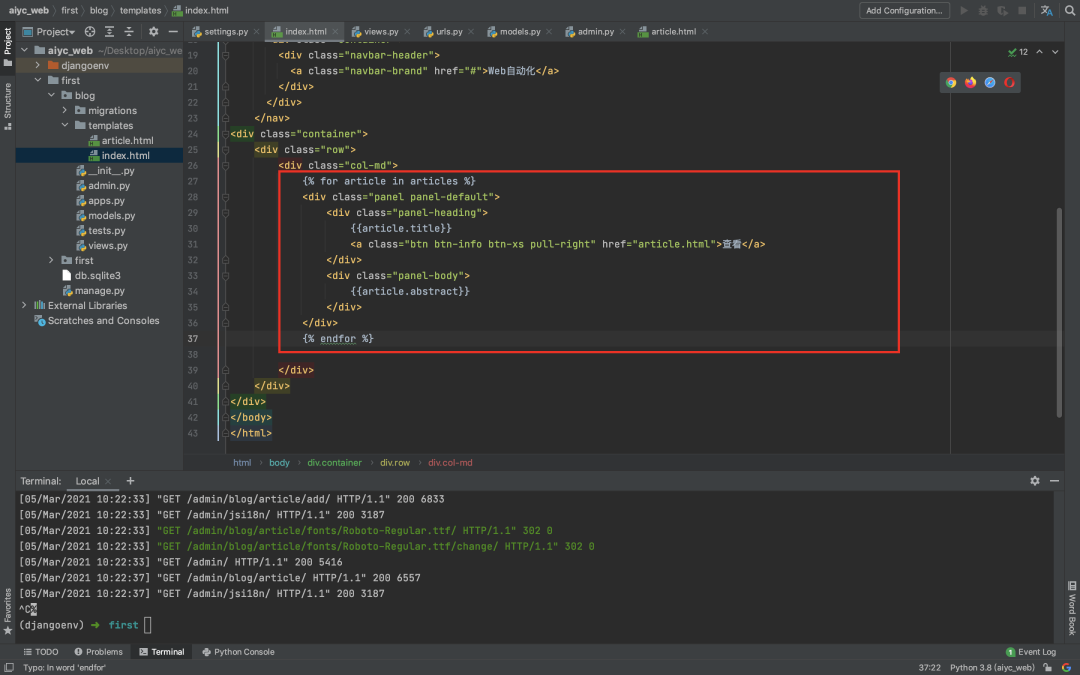Click the locate-file target icon in Project panel
Image resolution: width=1080 pixels, height=675 pixels.
91,32
